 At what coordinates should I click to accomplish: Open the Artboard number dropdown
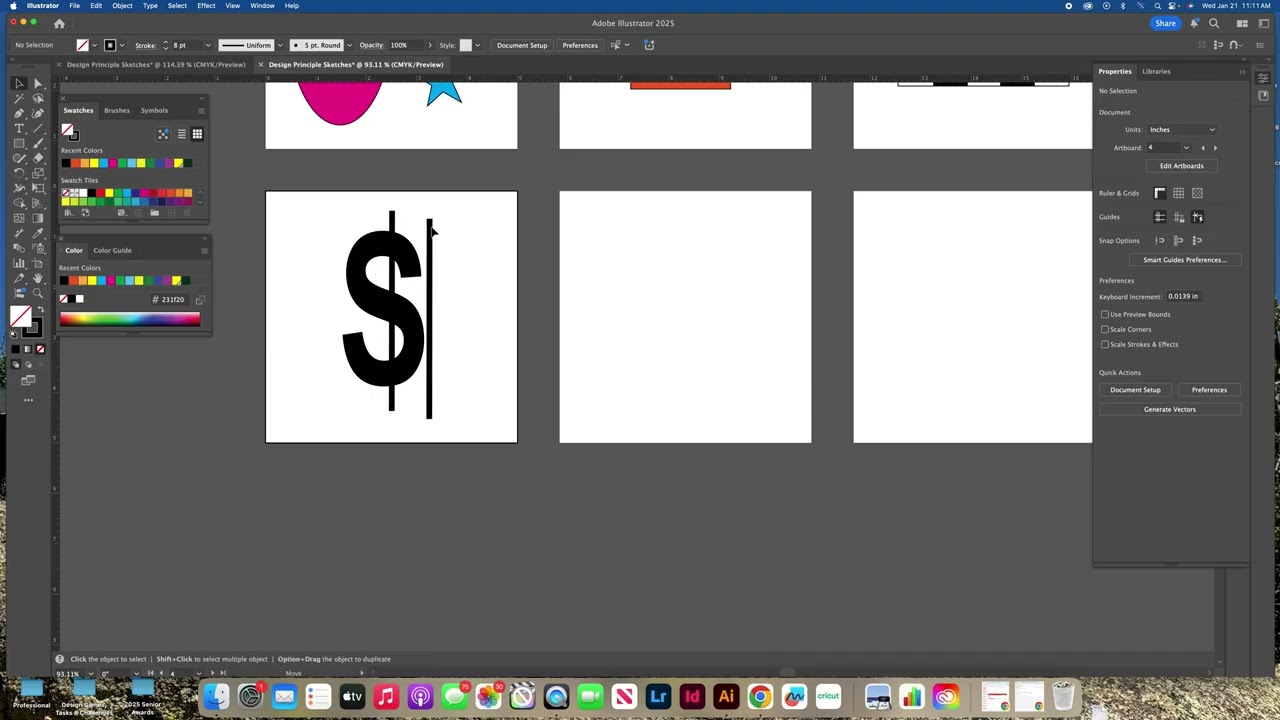(x=1186, y=148)
